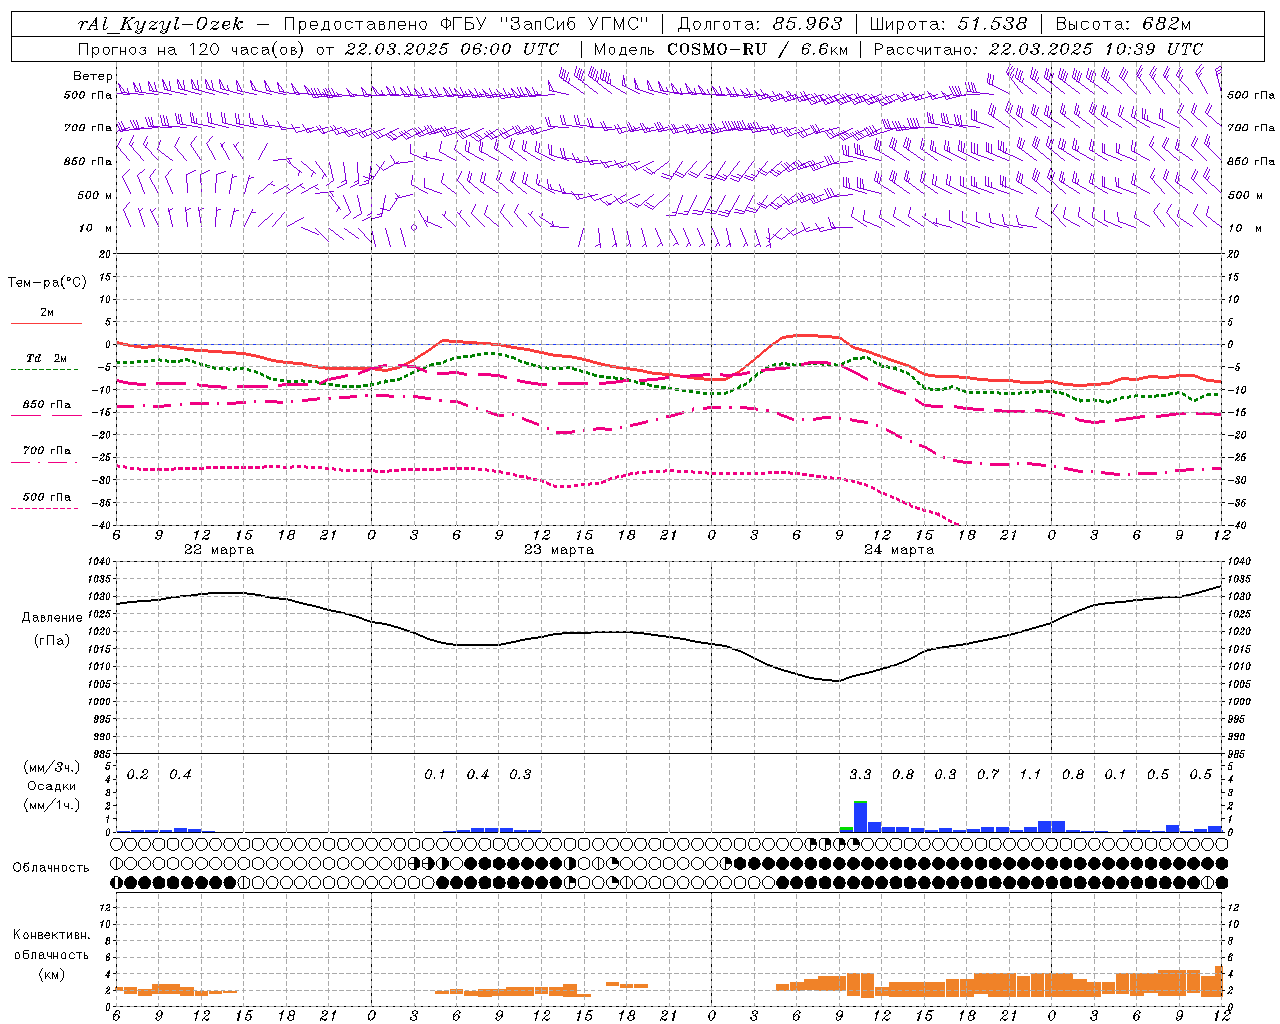The image size is (1280, 1024).
Task: Click the (мм/3ч.) precipitation unit label
Action: pos(52,767)
